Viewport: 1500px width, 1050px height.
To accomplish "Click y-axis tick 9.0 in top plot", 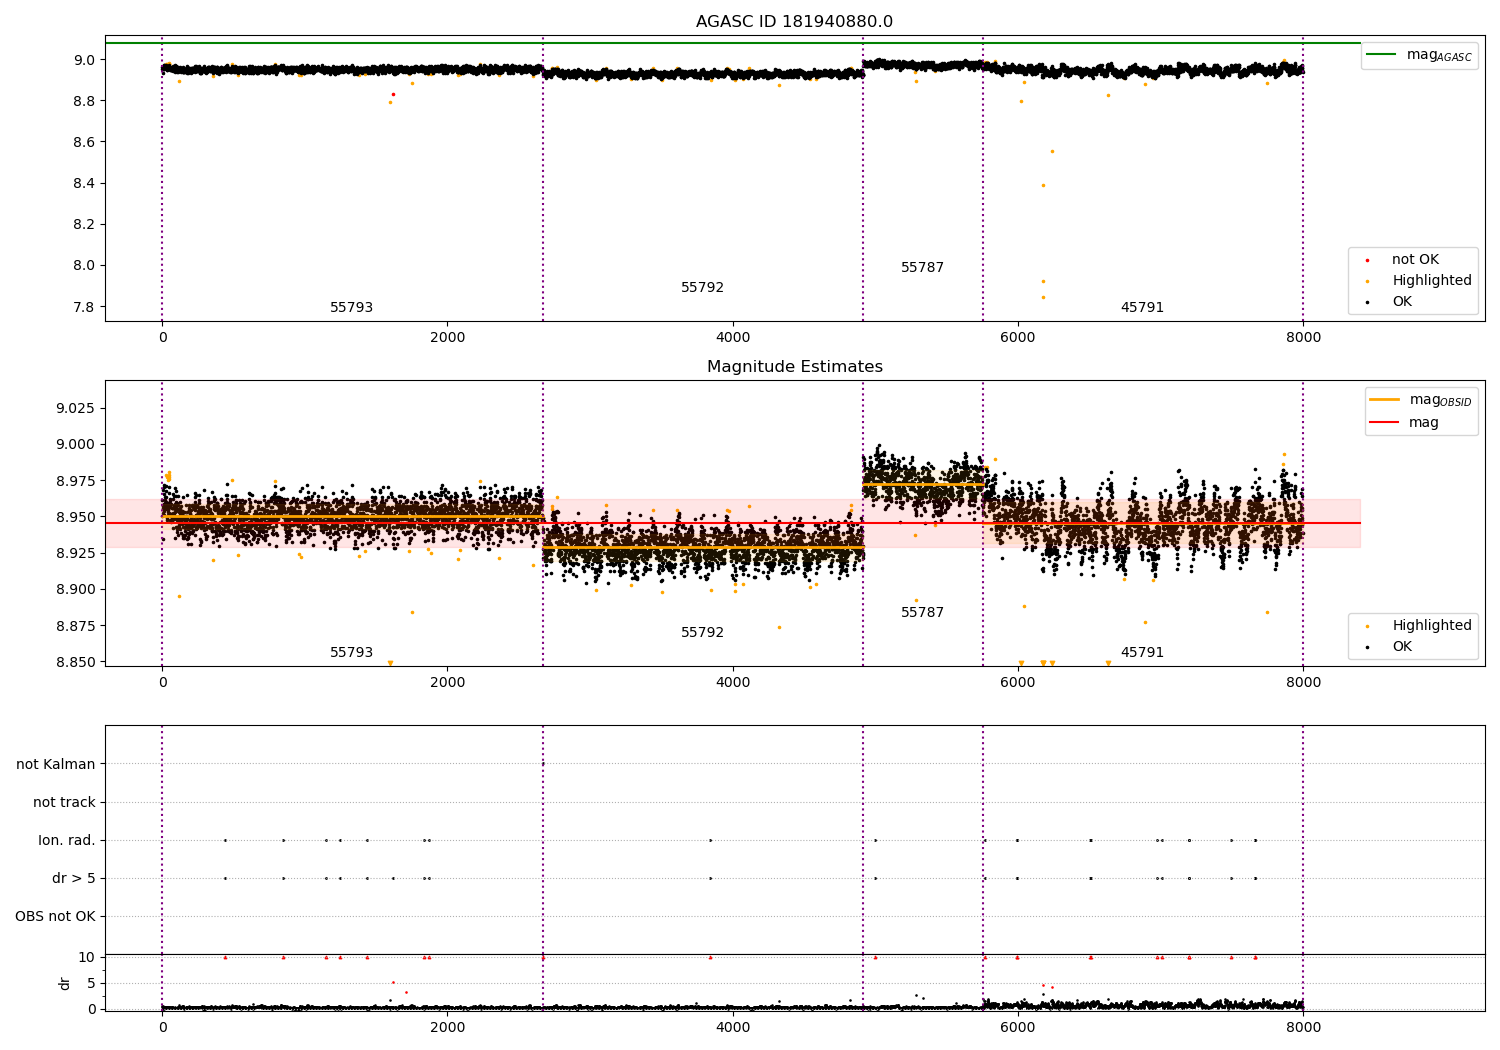I will (x=84, y=60).
